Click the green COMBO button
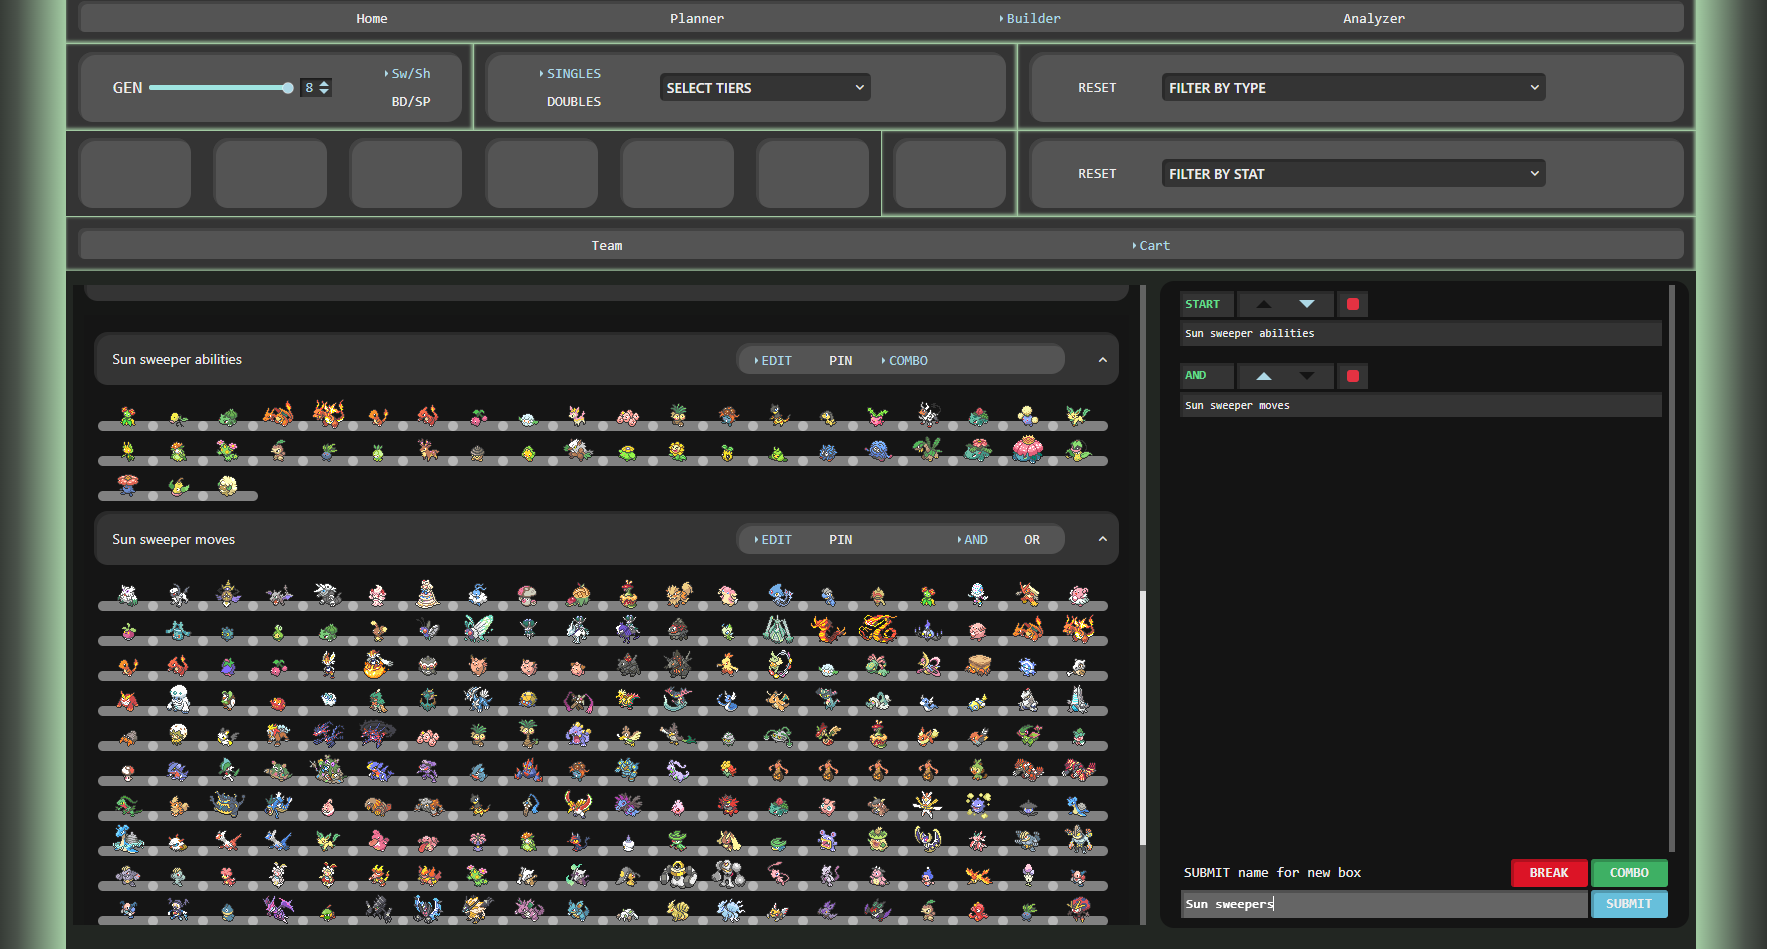Screen dimensions: 1767x949 pyautogui.click(x=1629, y=873)
